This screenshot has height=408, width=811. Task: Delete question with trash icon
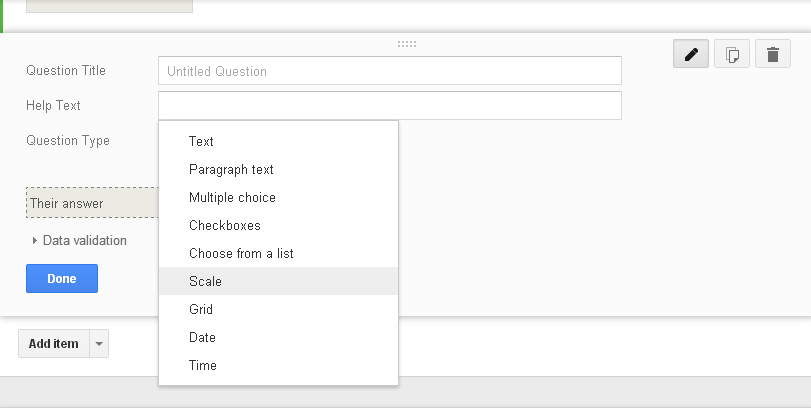point(772,54)
